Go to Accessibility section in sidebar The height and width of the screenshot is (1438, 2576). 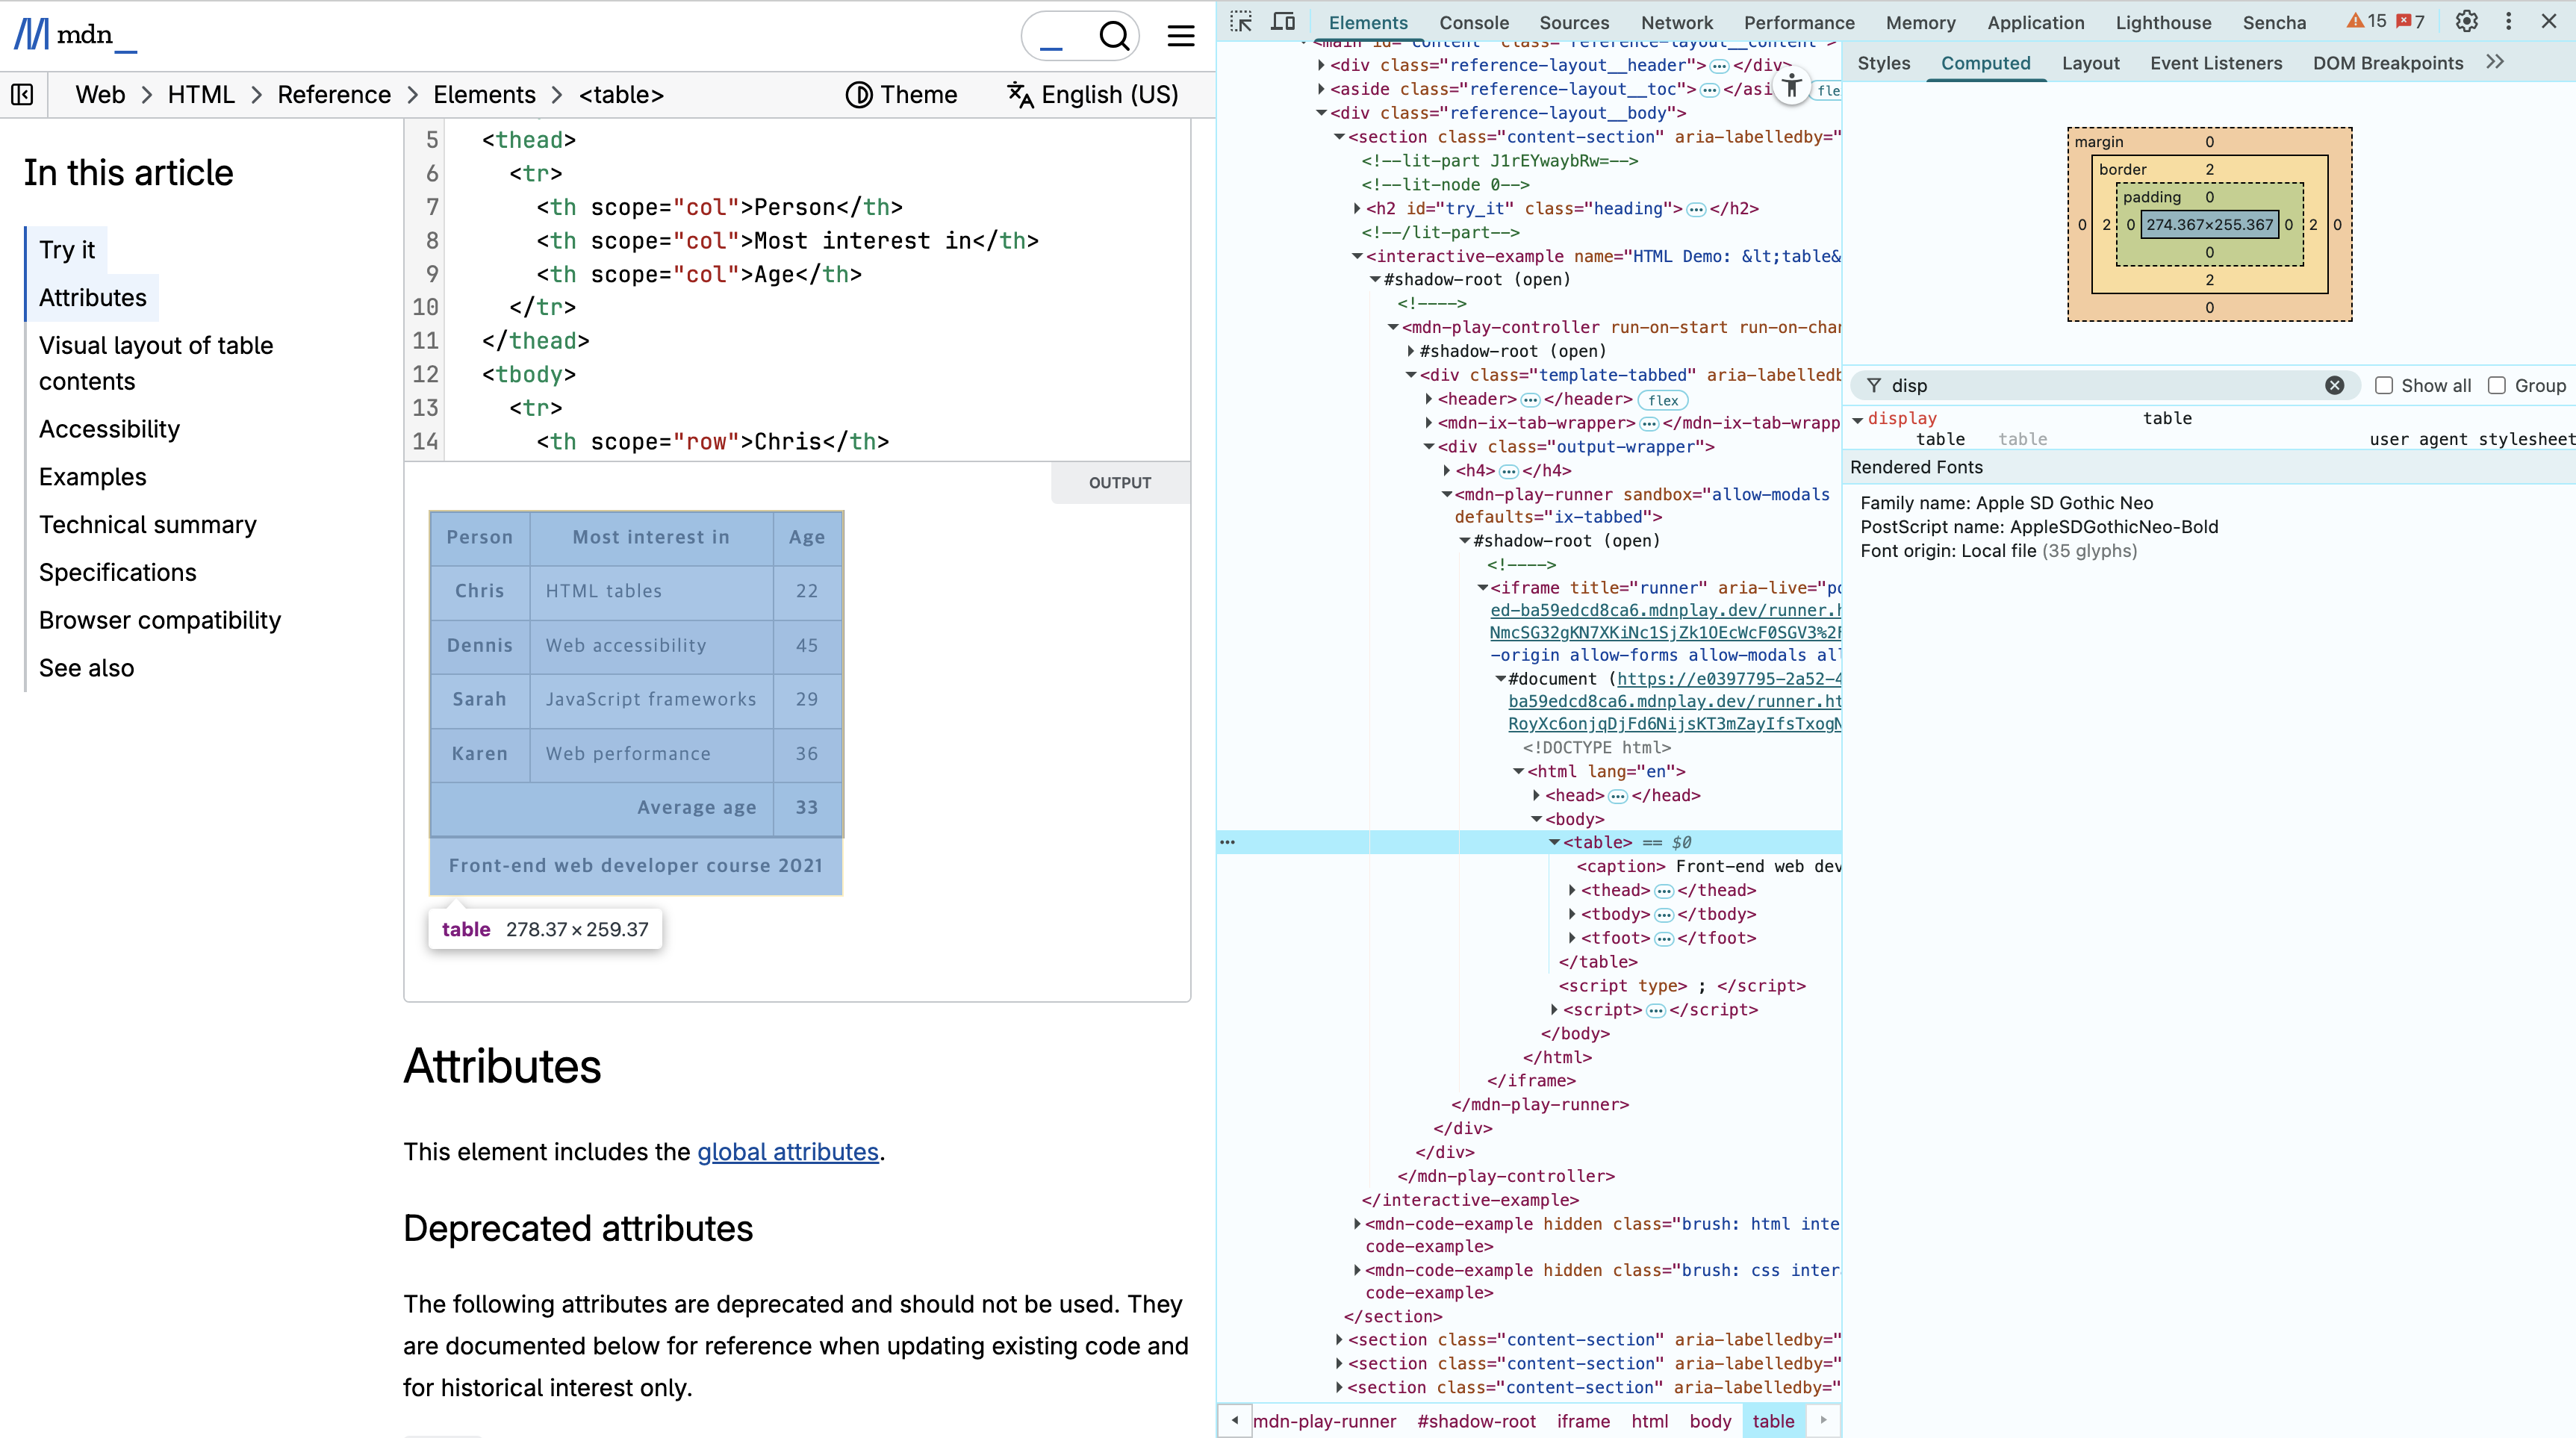coord(109,429)
